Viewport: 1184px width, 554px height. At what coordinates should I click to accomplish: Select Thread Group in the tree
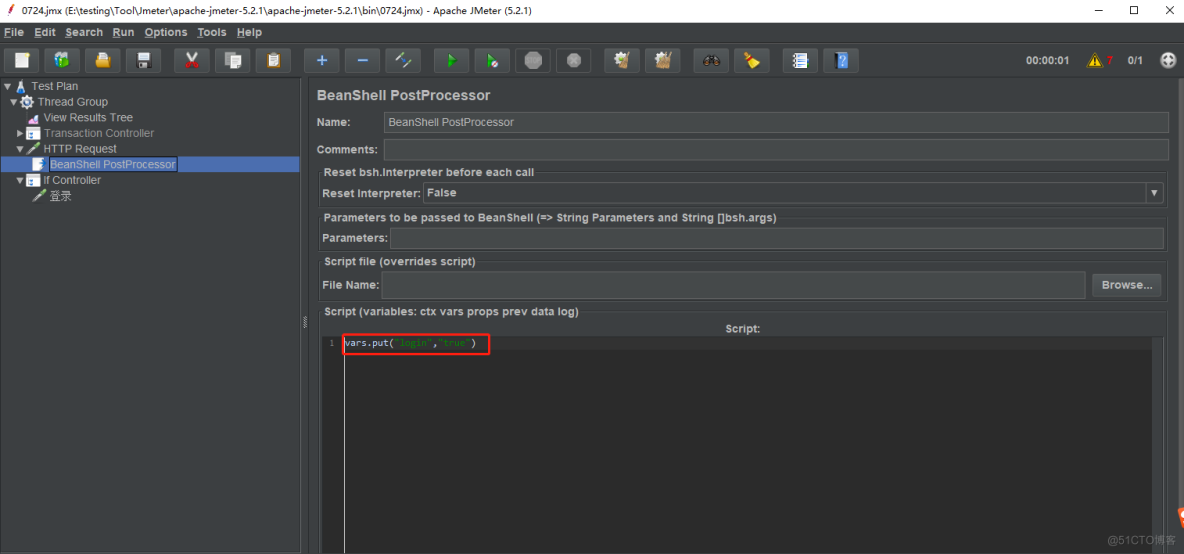click(72, 102)
